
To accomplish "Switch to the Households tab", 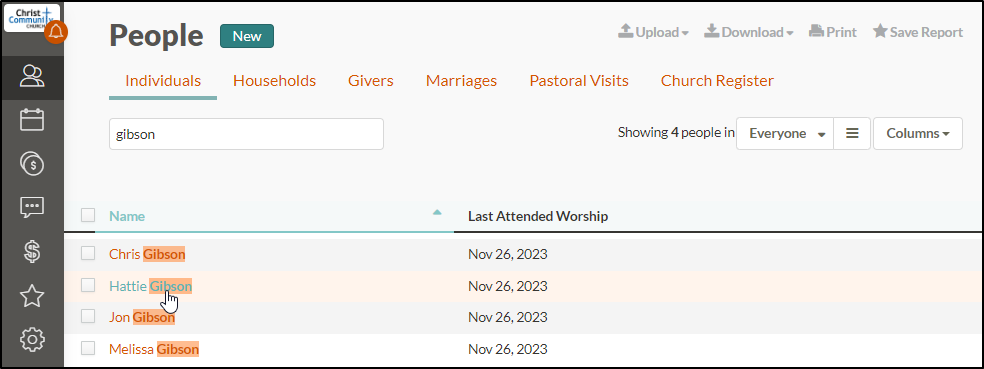I will [274, 81].
